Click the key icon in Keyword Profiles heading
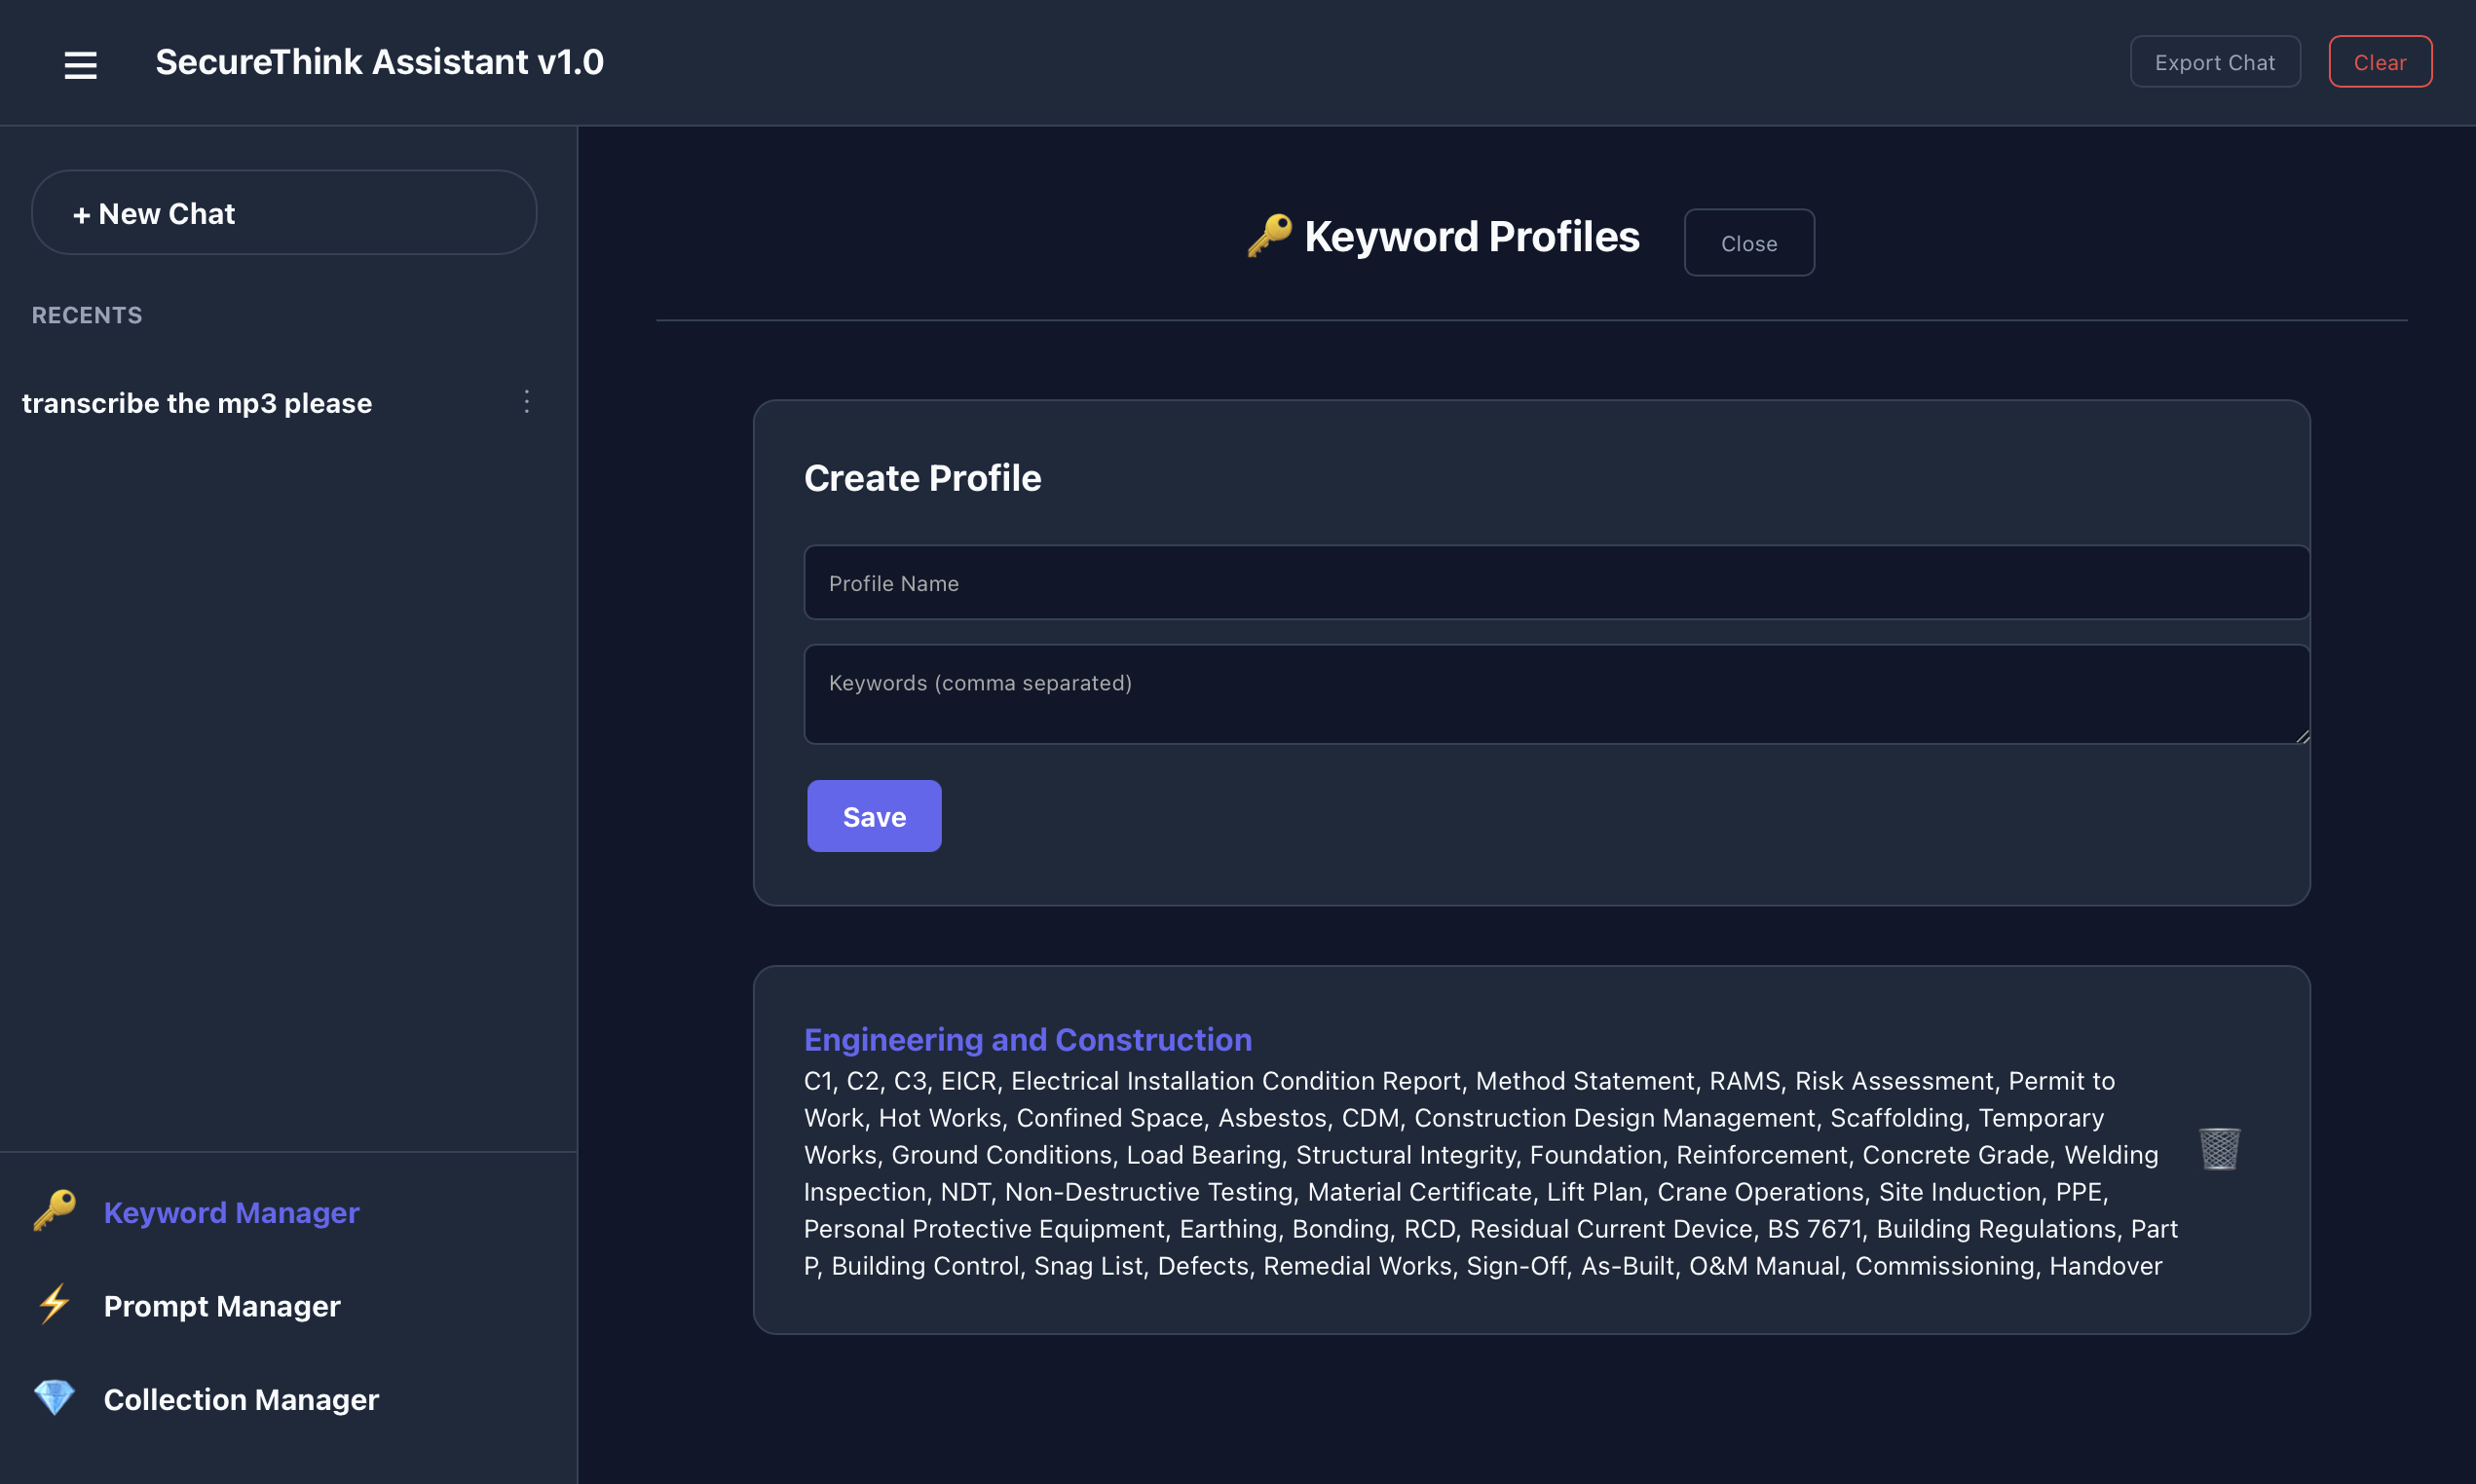2476x1484 pixels. pos(1269,237)
